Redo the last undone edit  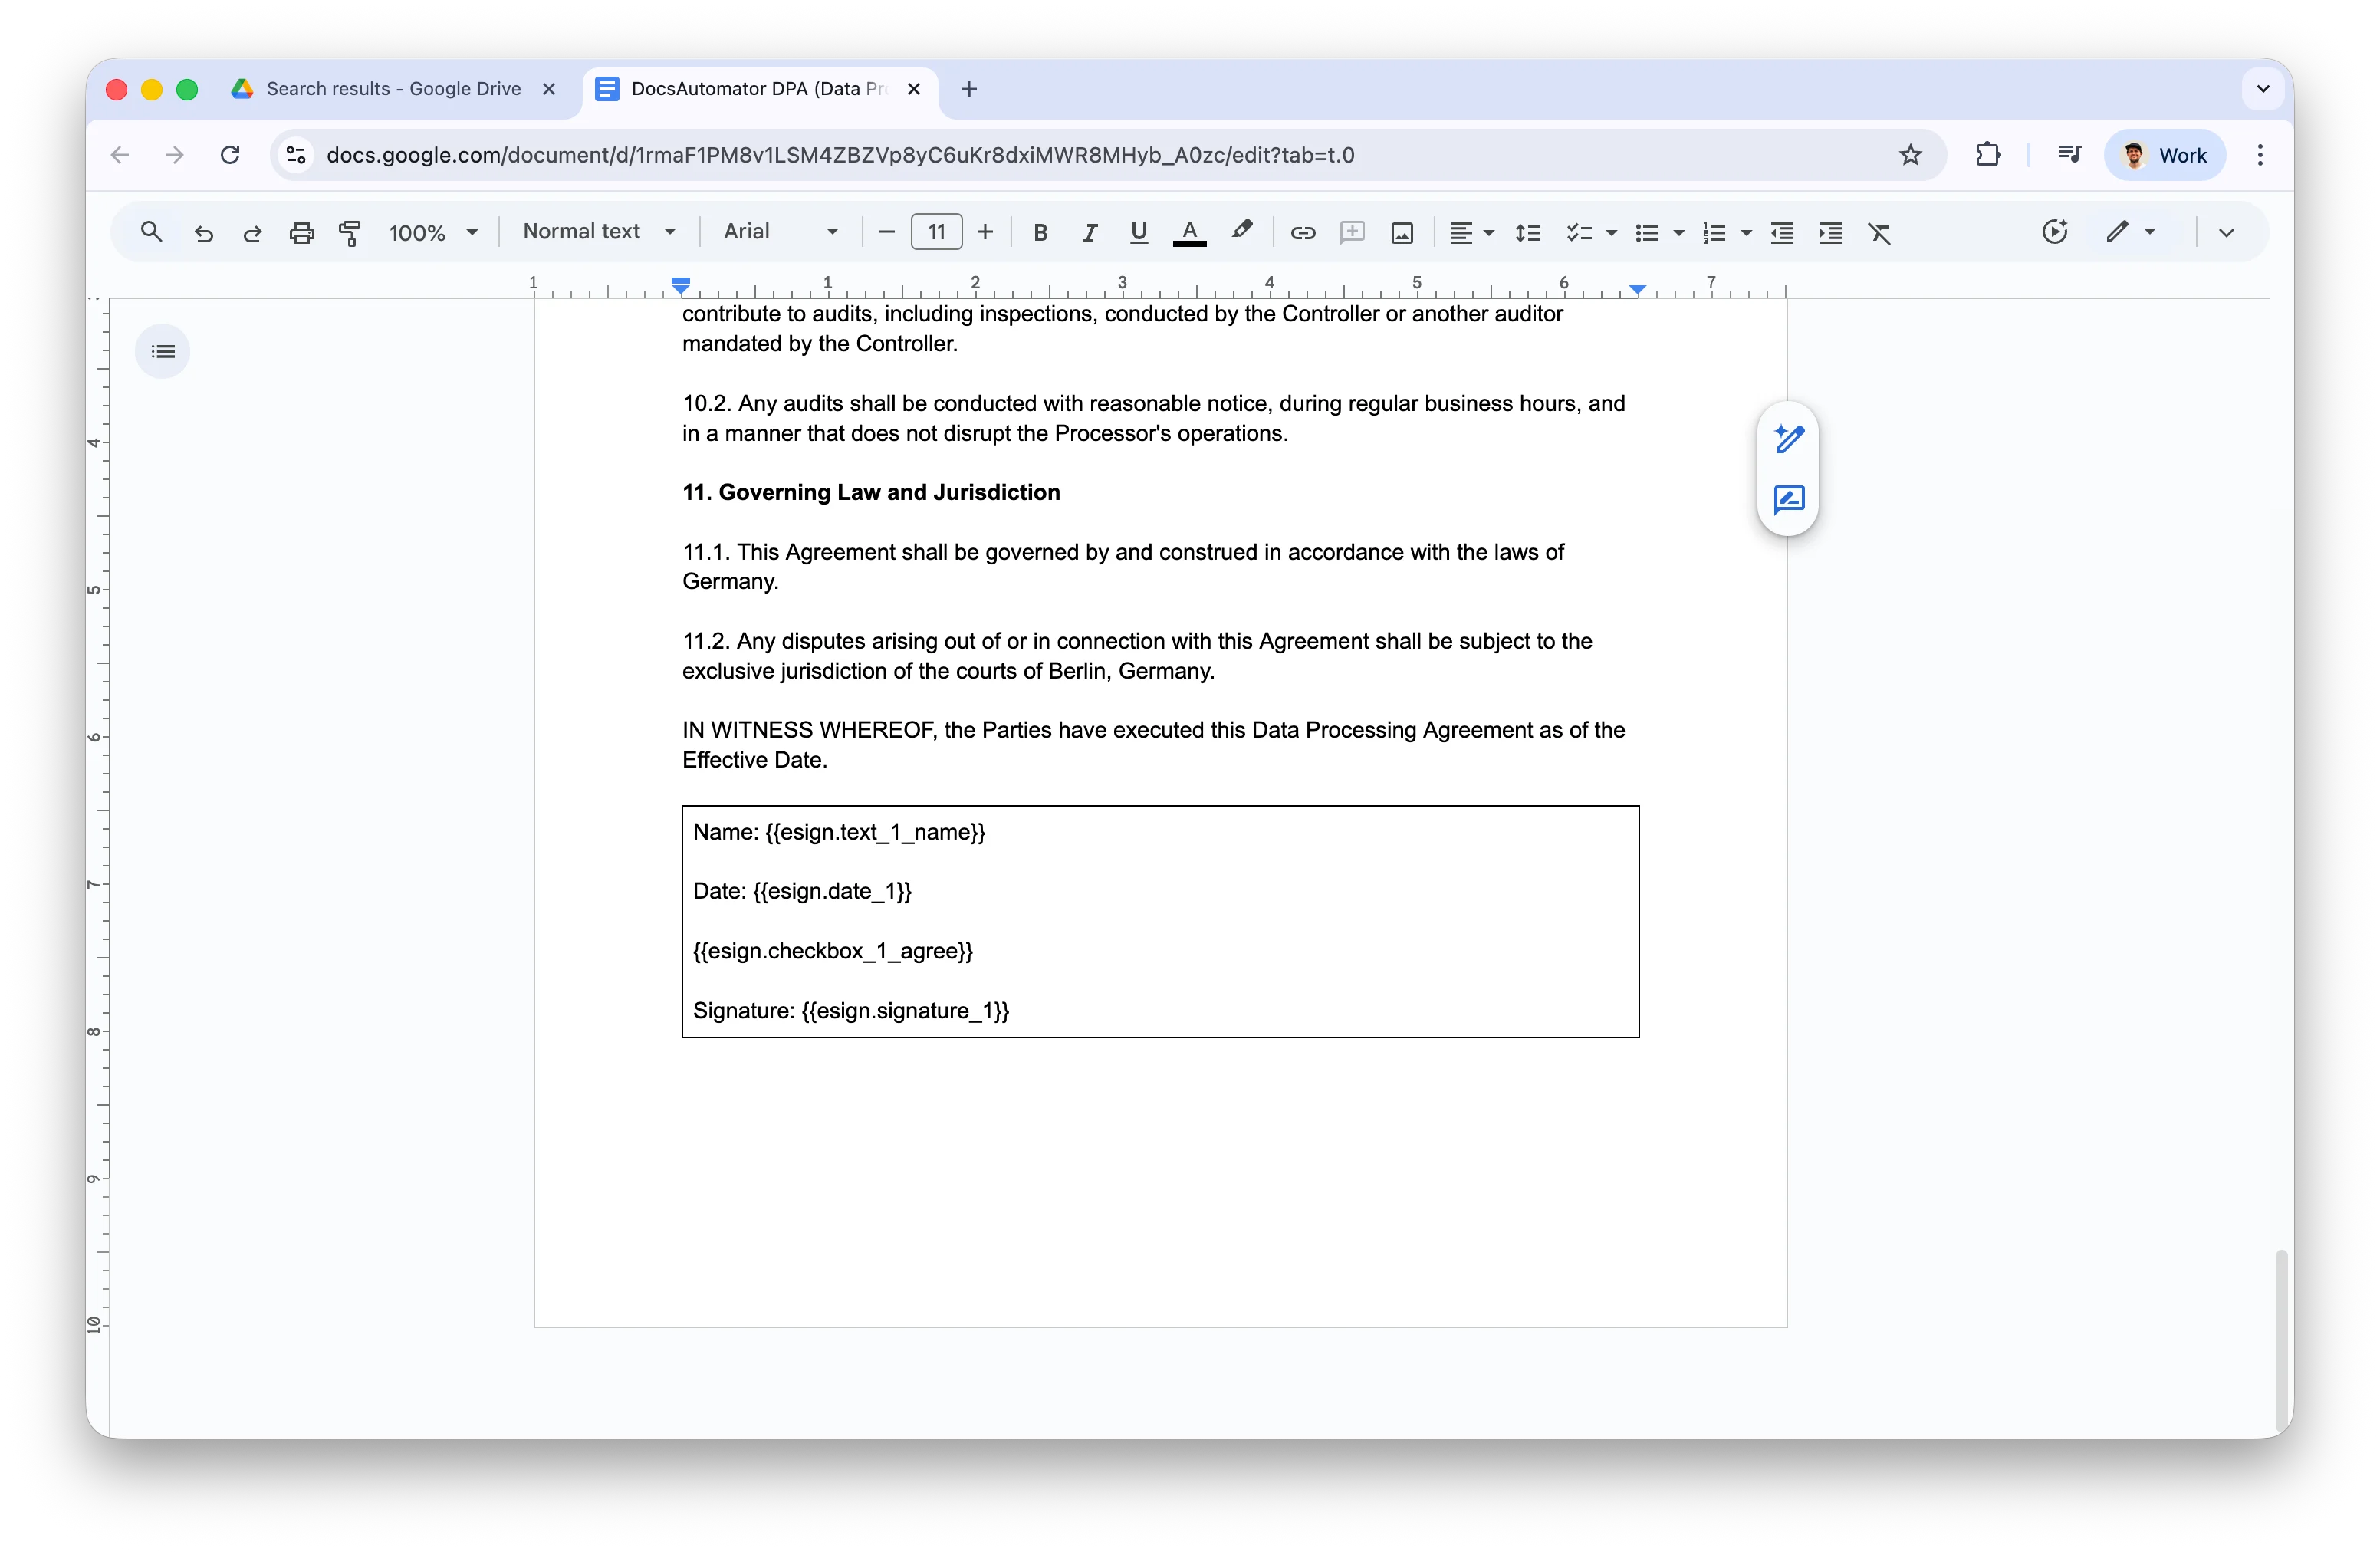coord(252,233)
